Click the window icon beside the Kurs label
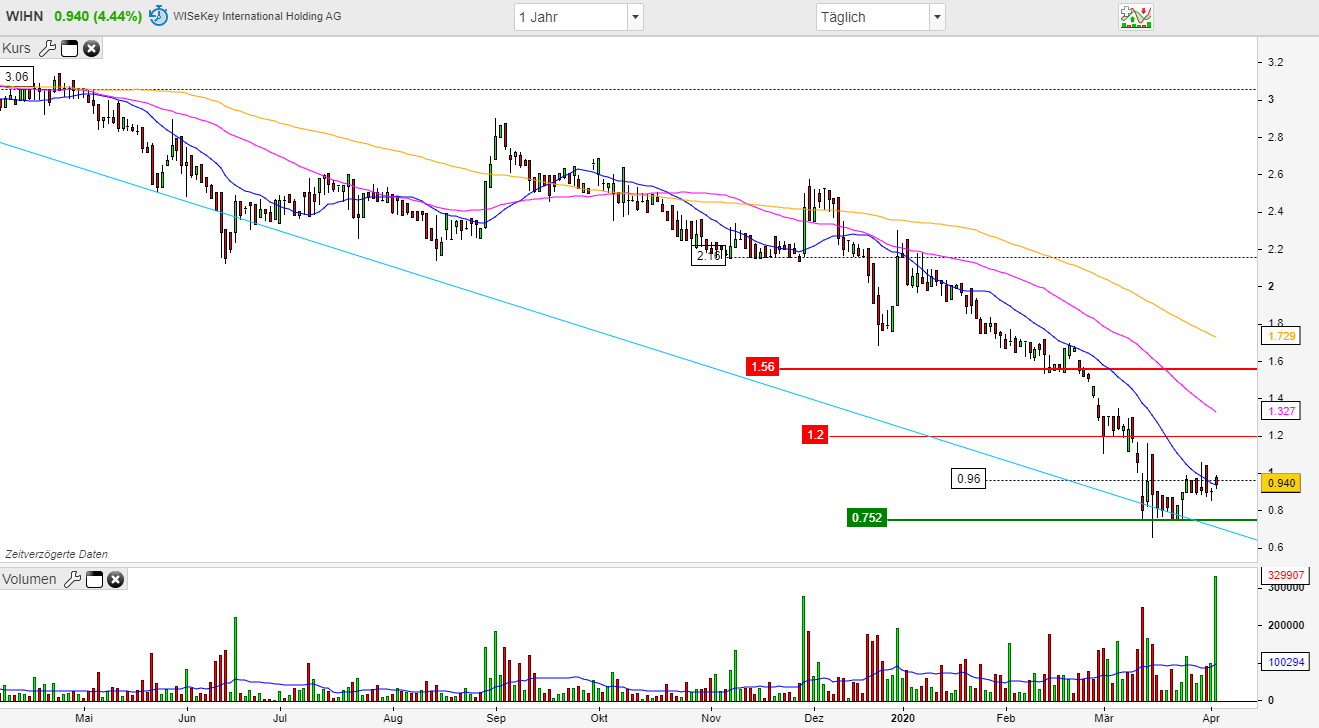Screen dimensions: 1319x728 click(x=68, y=48)
